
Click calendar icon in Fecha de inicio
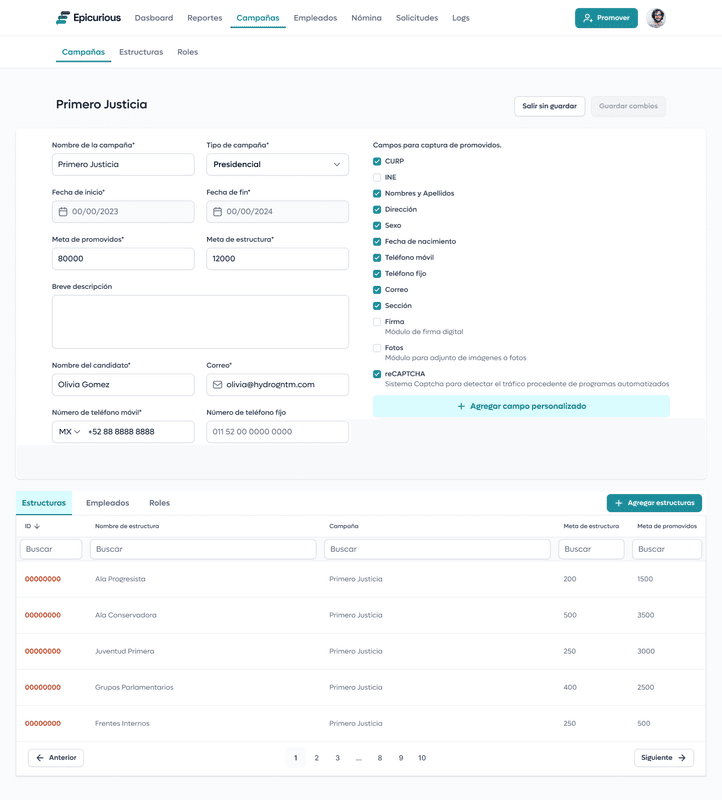[63, 212]
